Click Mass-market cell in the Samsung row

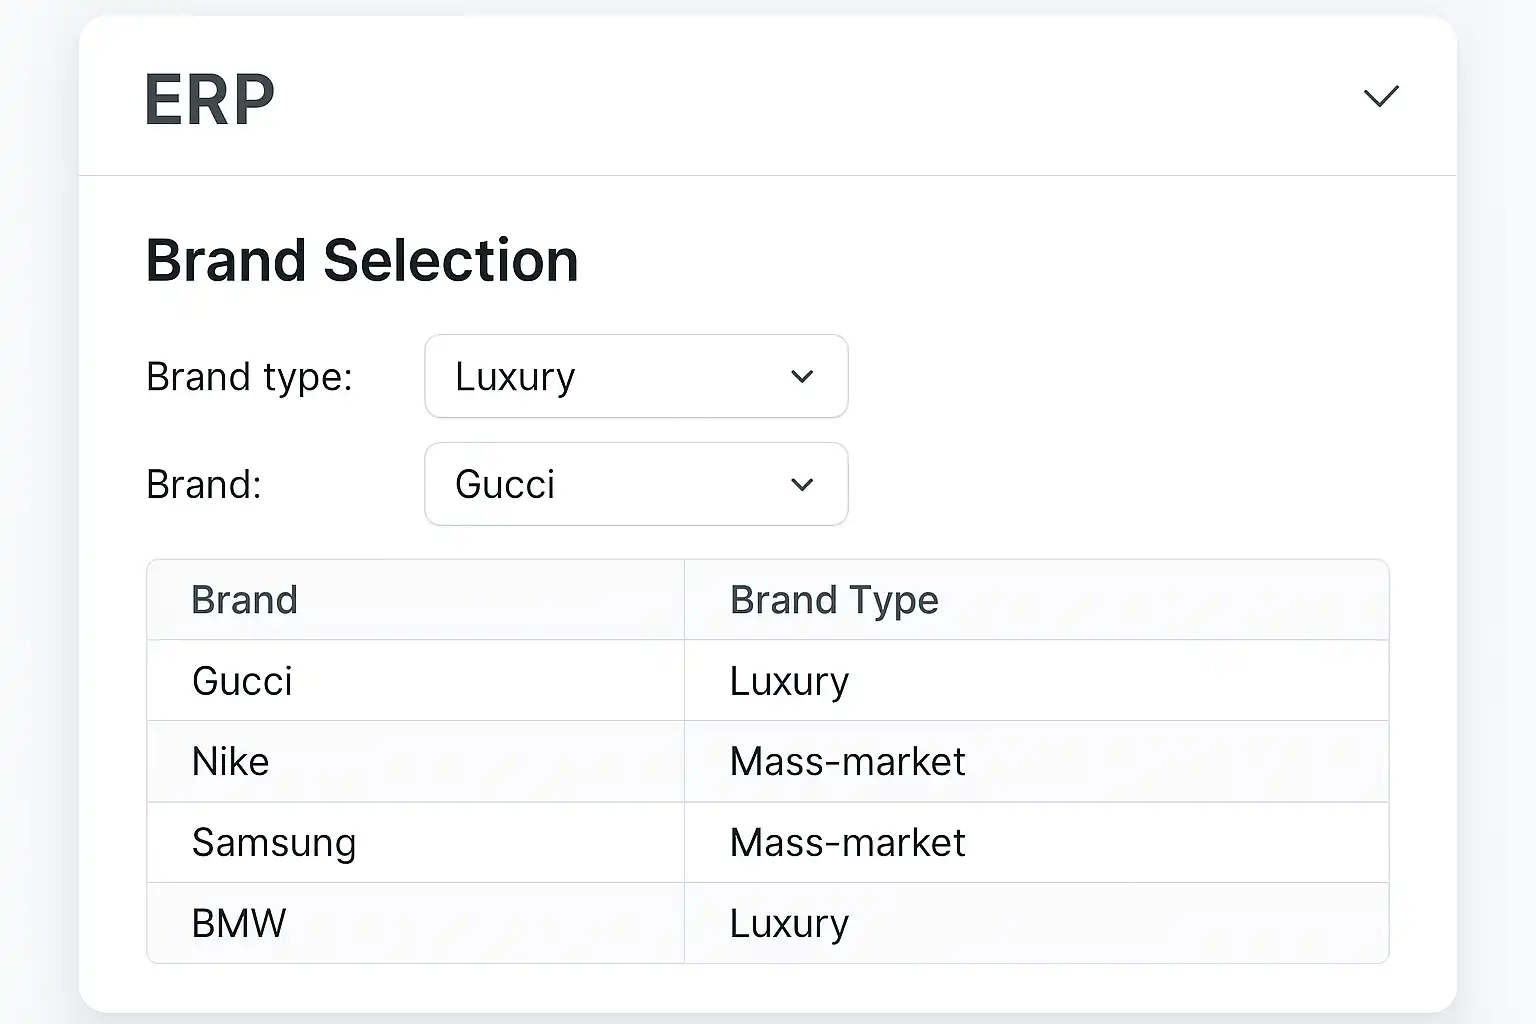tap(847, 843)
